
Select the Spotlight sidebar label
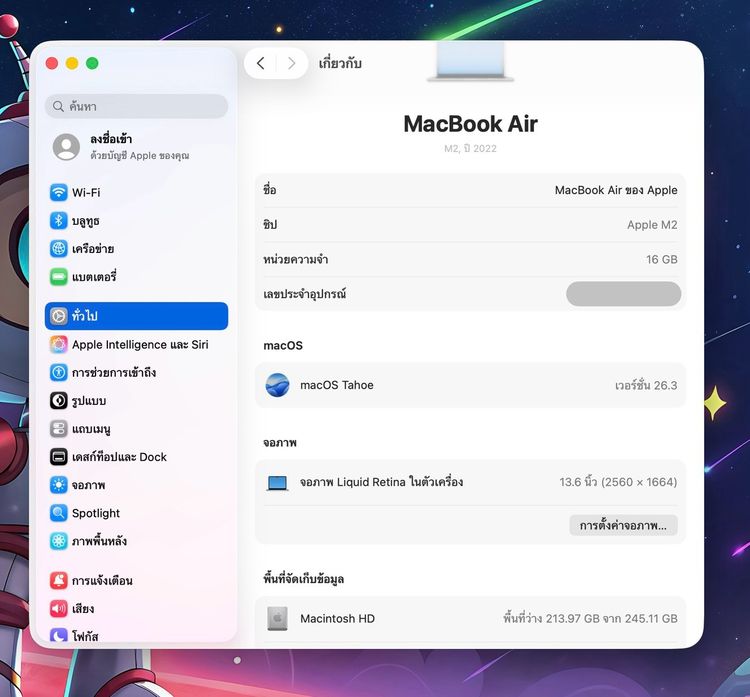96,513
